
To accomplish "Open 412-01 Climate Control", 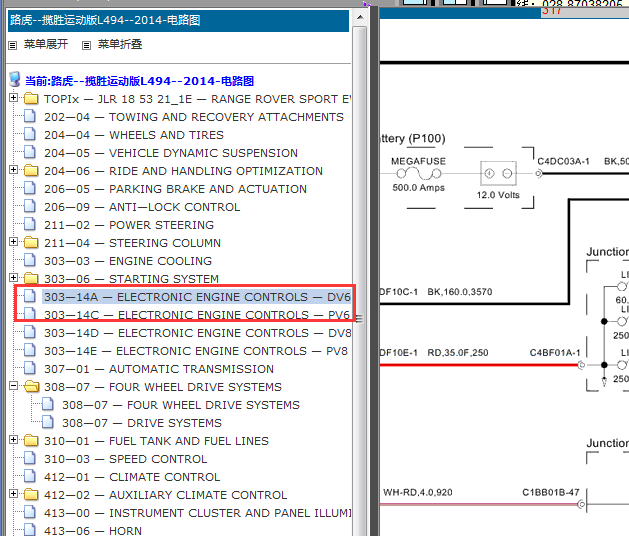I will pyautogui.click(x=132, y=477).
